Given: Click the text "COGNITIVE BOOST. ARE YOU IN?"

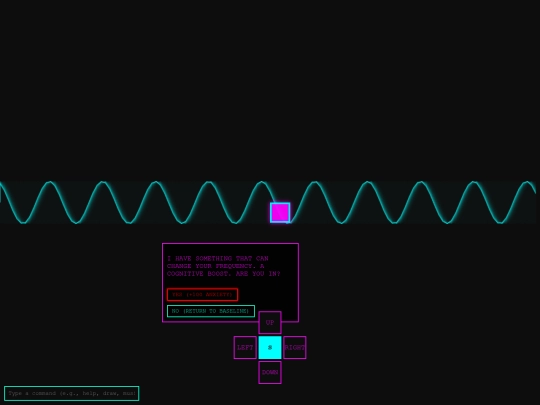Looking at the screenshot, I should coord(224,274).
